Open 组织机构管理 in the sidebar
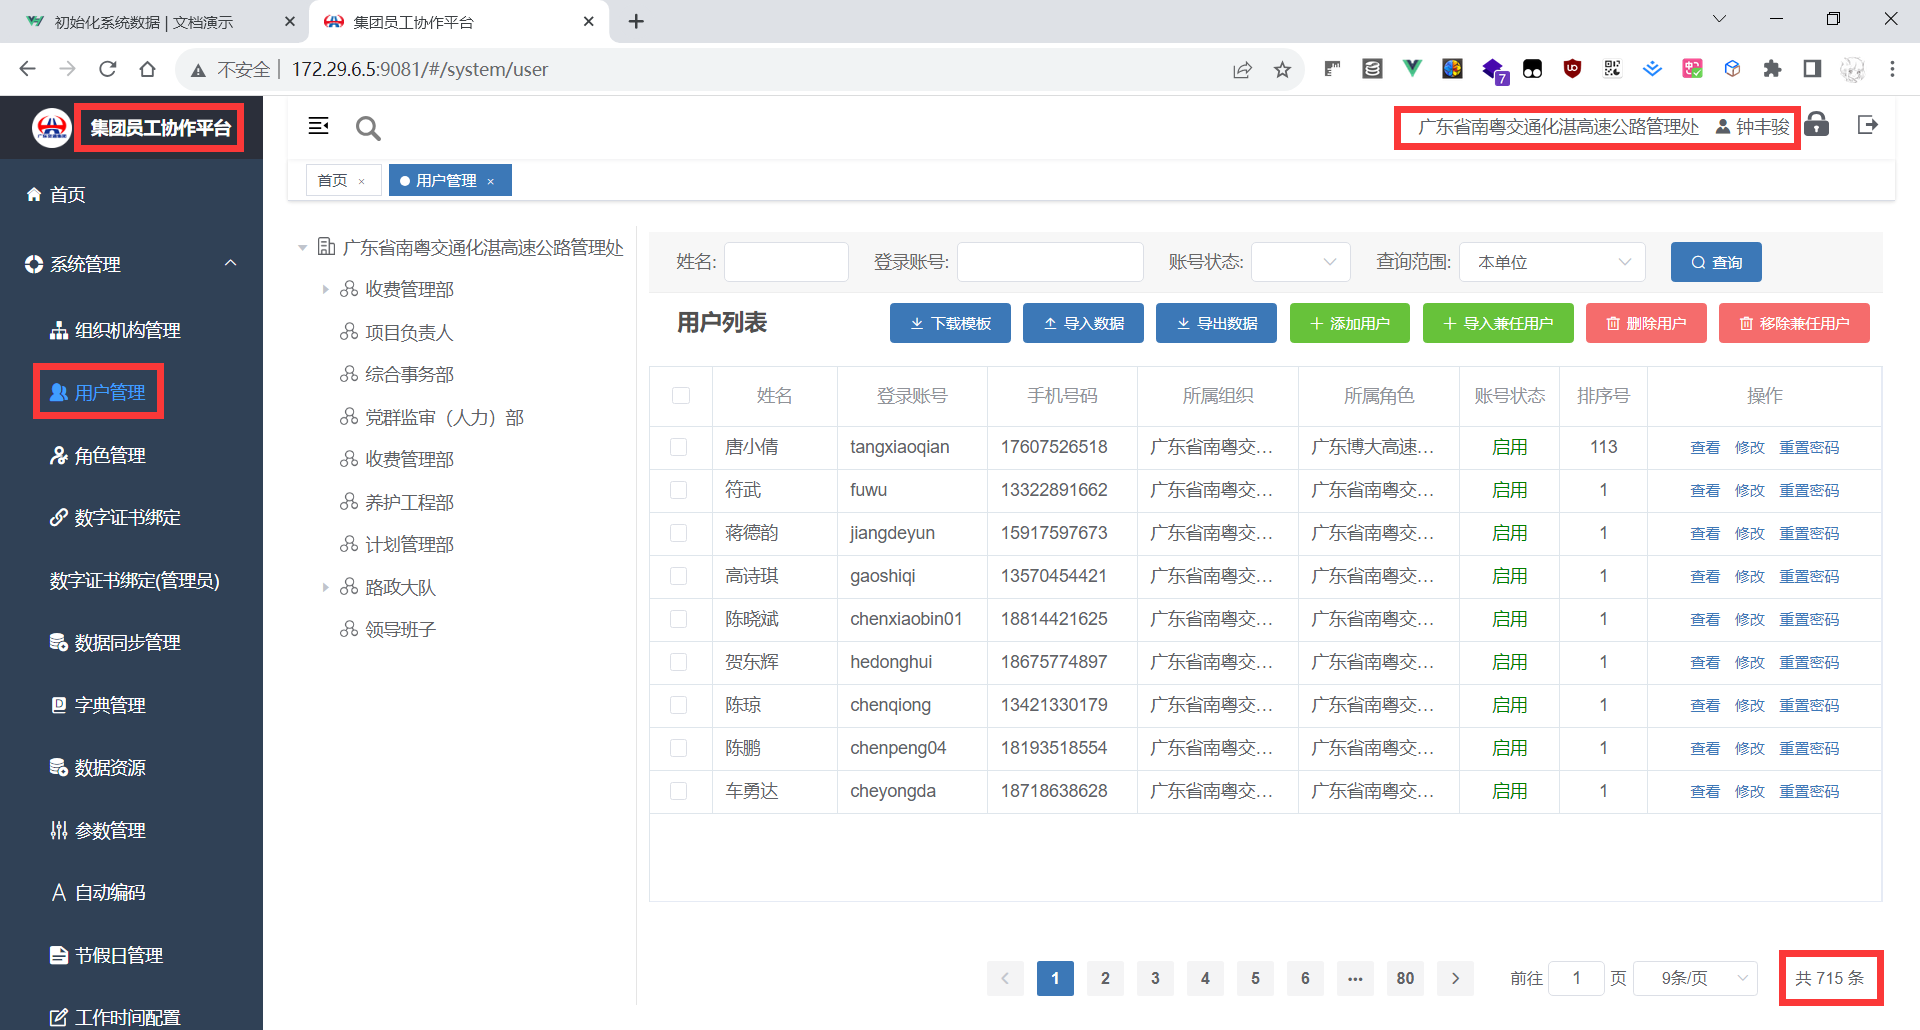This screenshot has width=1920, height=1030. (127, 330)
